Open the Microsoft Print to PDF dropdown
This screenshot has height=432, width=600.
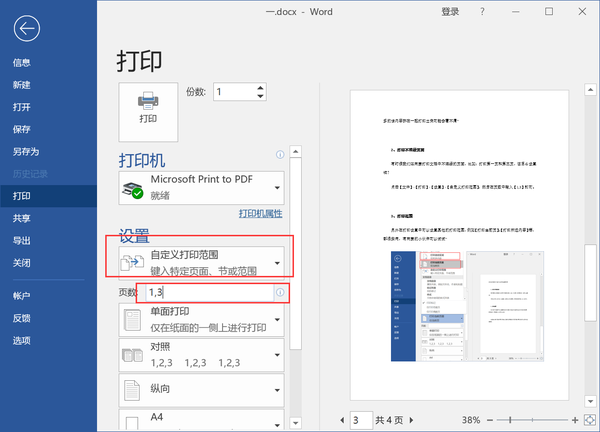[201, 187]
